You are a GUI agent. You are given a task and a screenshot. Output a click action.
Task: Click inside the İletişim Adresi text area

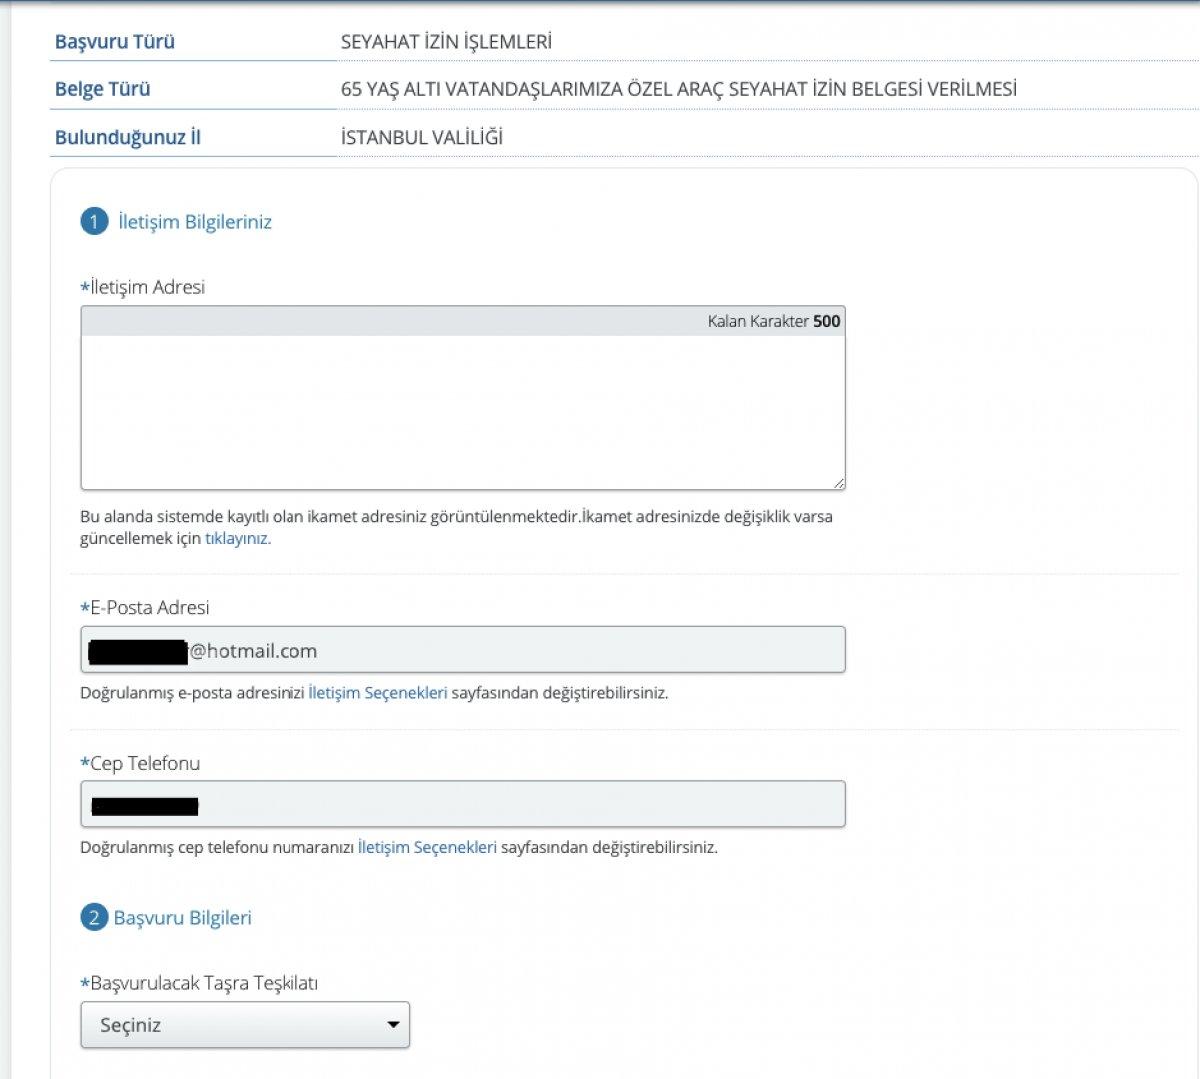pyautogui.click(x=462, y=410)
